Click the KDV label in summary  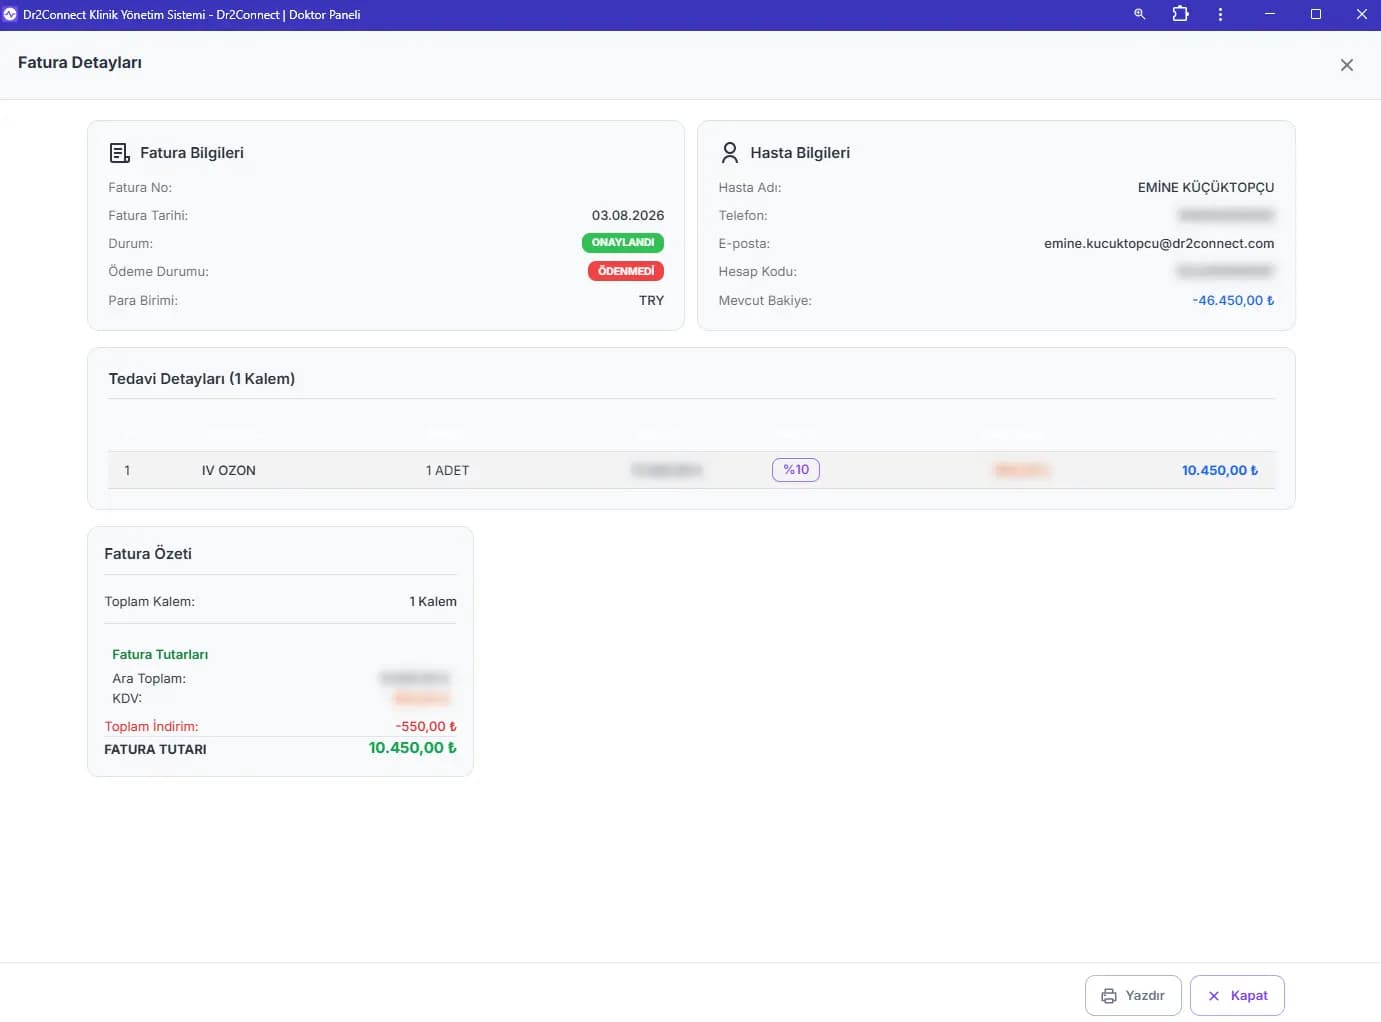(127, 698)
